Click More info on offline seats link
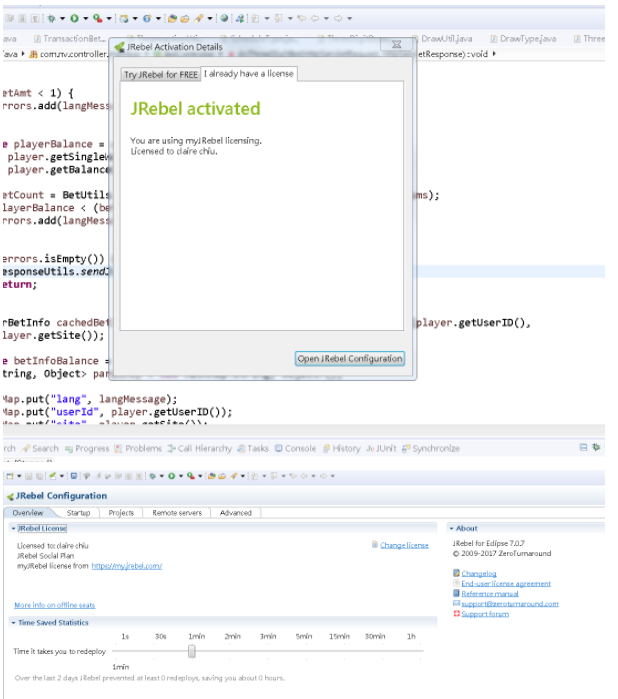The height and width of the screenshot is (699, 618). [x=54, y=605]
